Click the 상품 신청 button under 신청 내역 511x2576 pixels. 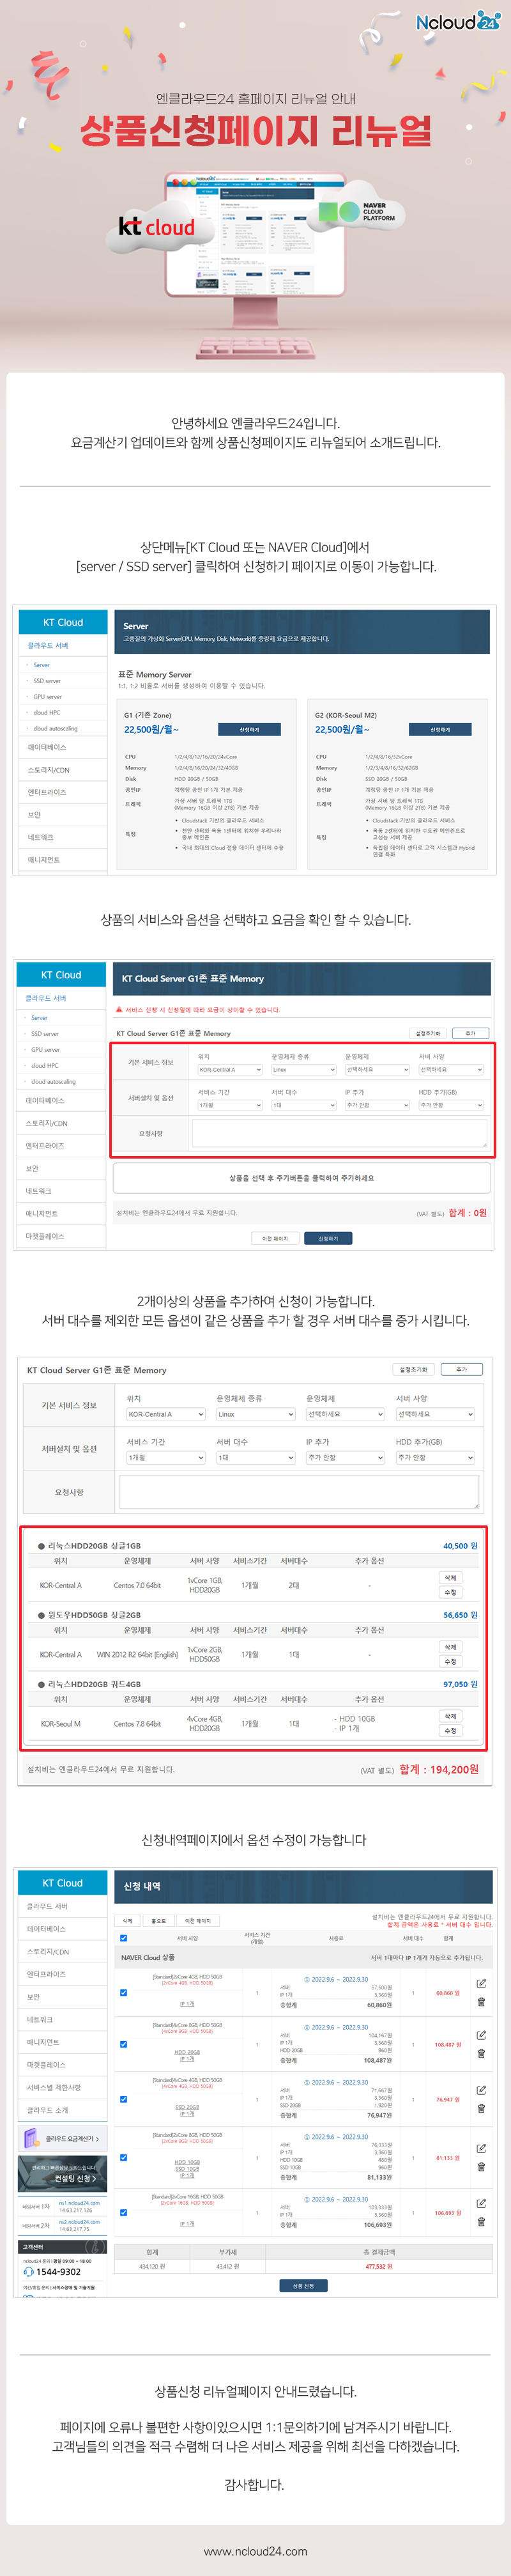click(x=303, y=2285)
